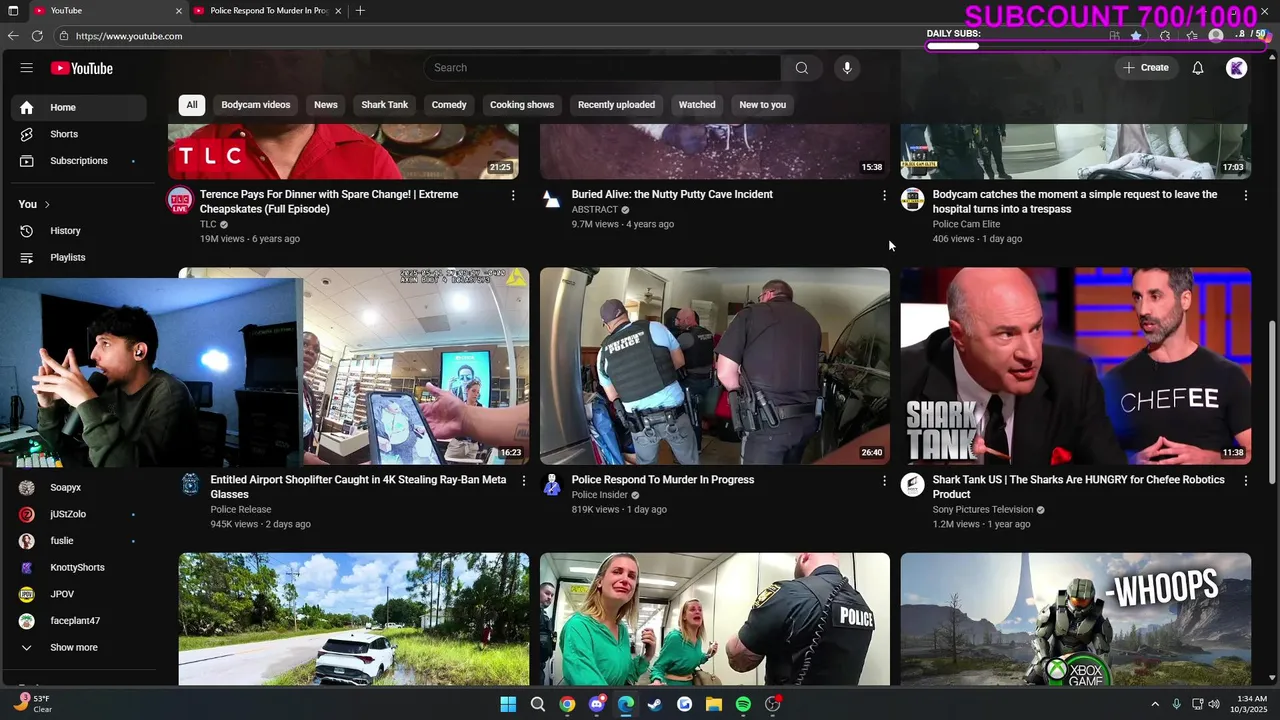Go to Home in the sidebar
Screen dimensions: 1280x720
(79, 107)
